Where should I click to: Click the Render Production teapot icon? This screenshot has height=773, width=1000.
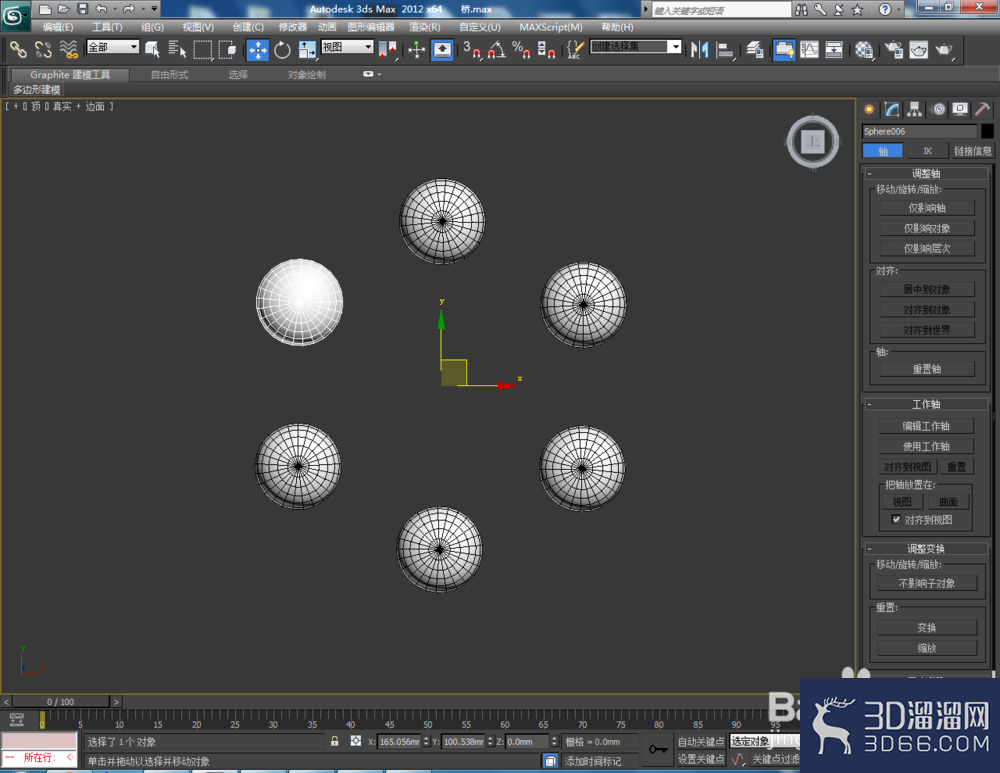click(944, 50)
